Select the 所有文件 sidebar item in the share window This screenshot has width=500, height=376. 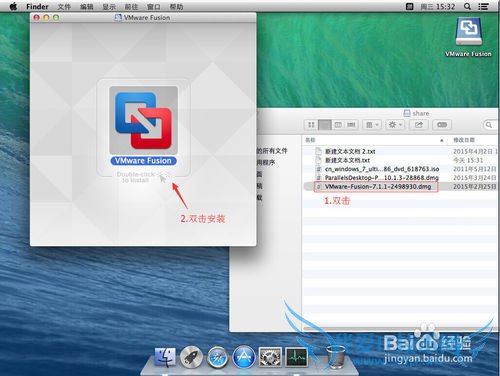(x=272, y=151)
